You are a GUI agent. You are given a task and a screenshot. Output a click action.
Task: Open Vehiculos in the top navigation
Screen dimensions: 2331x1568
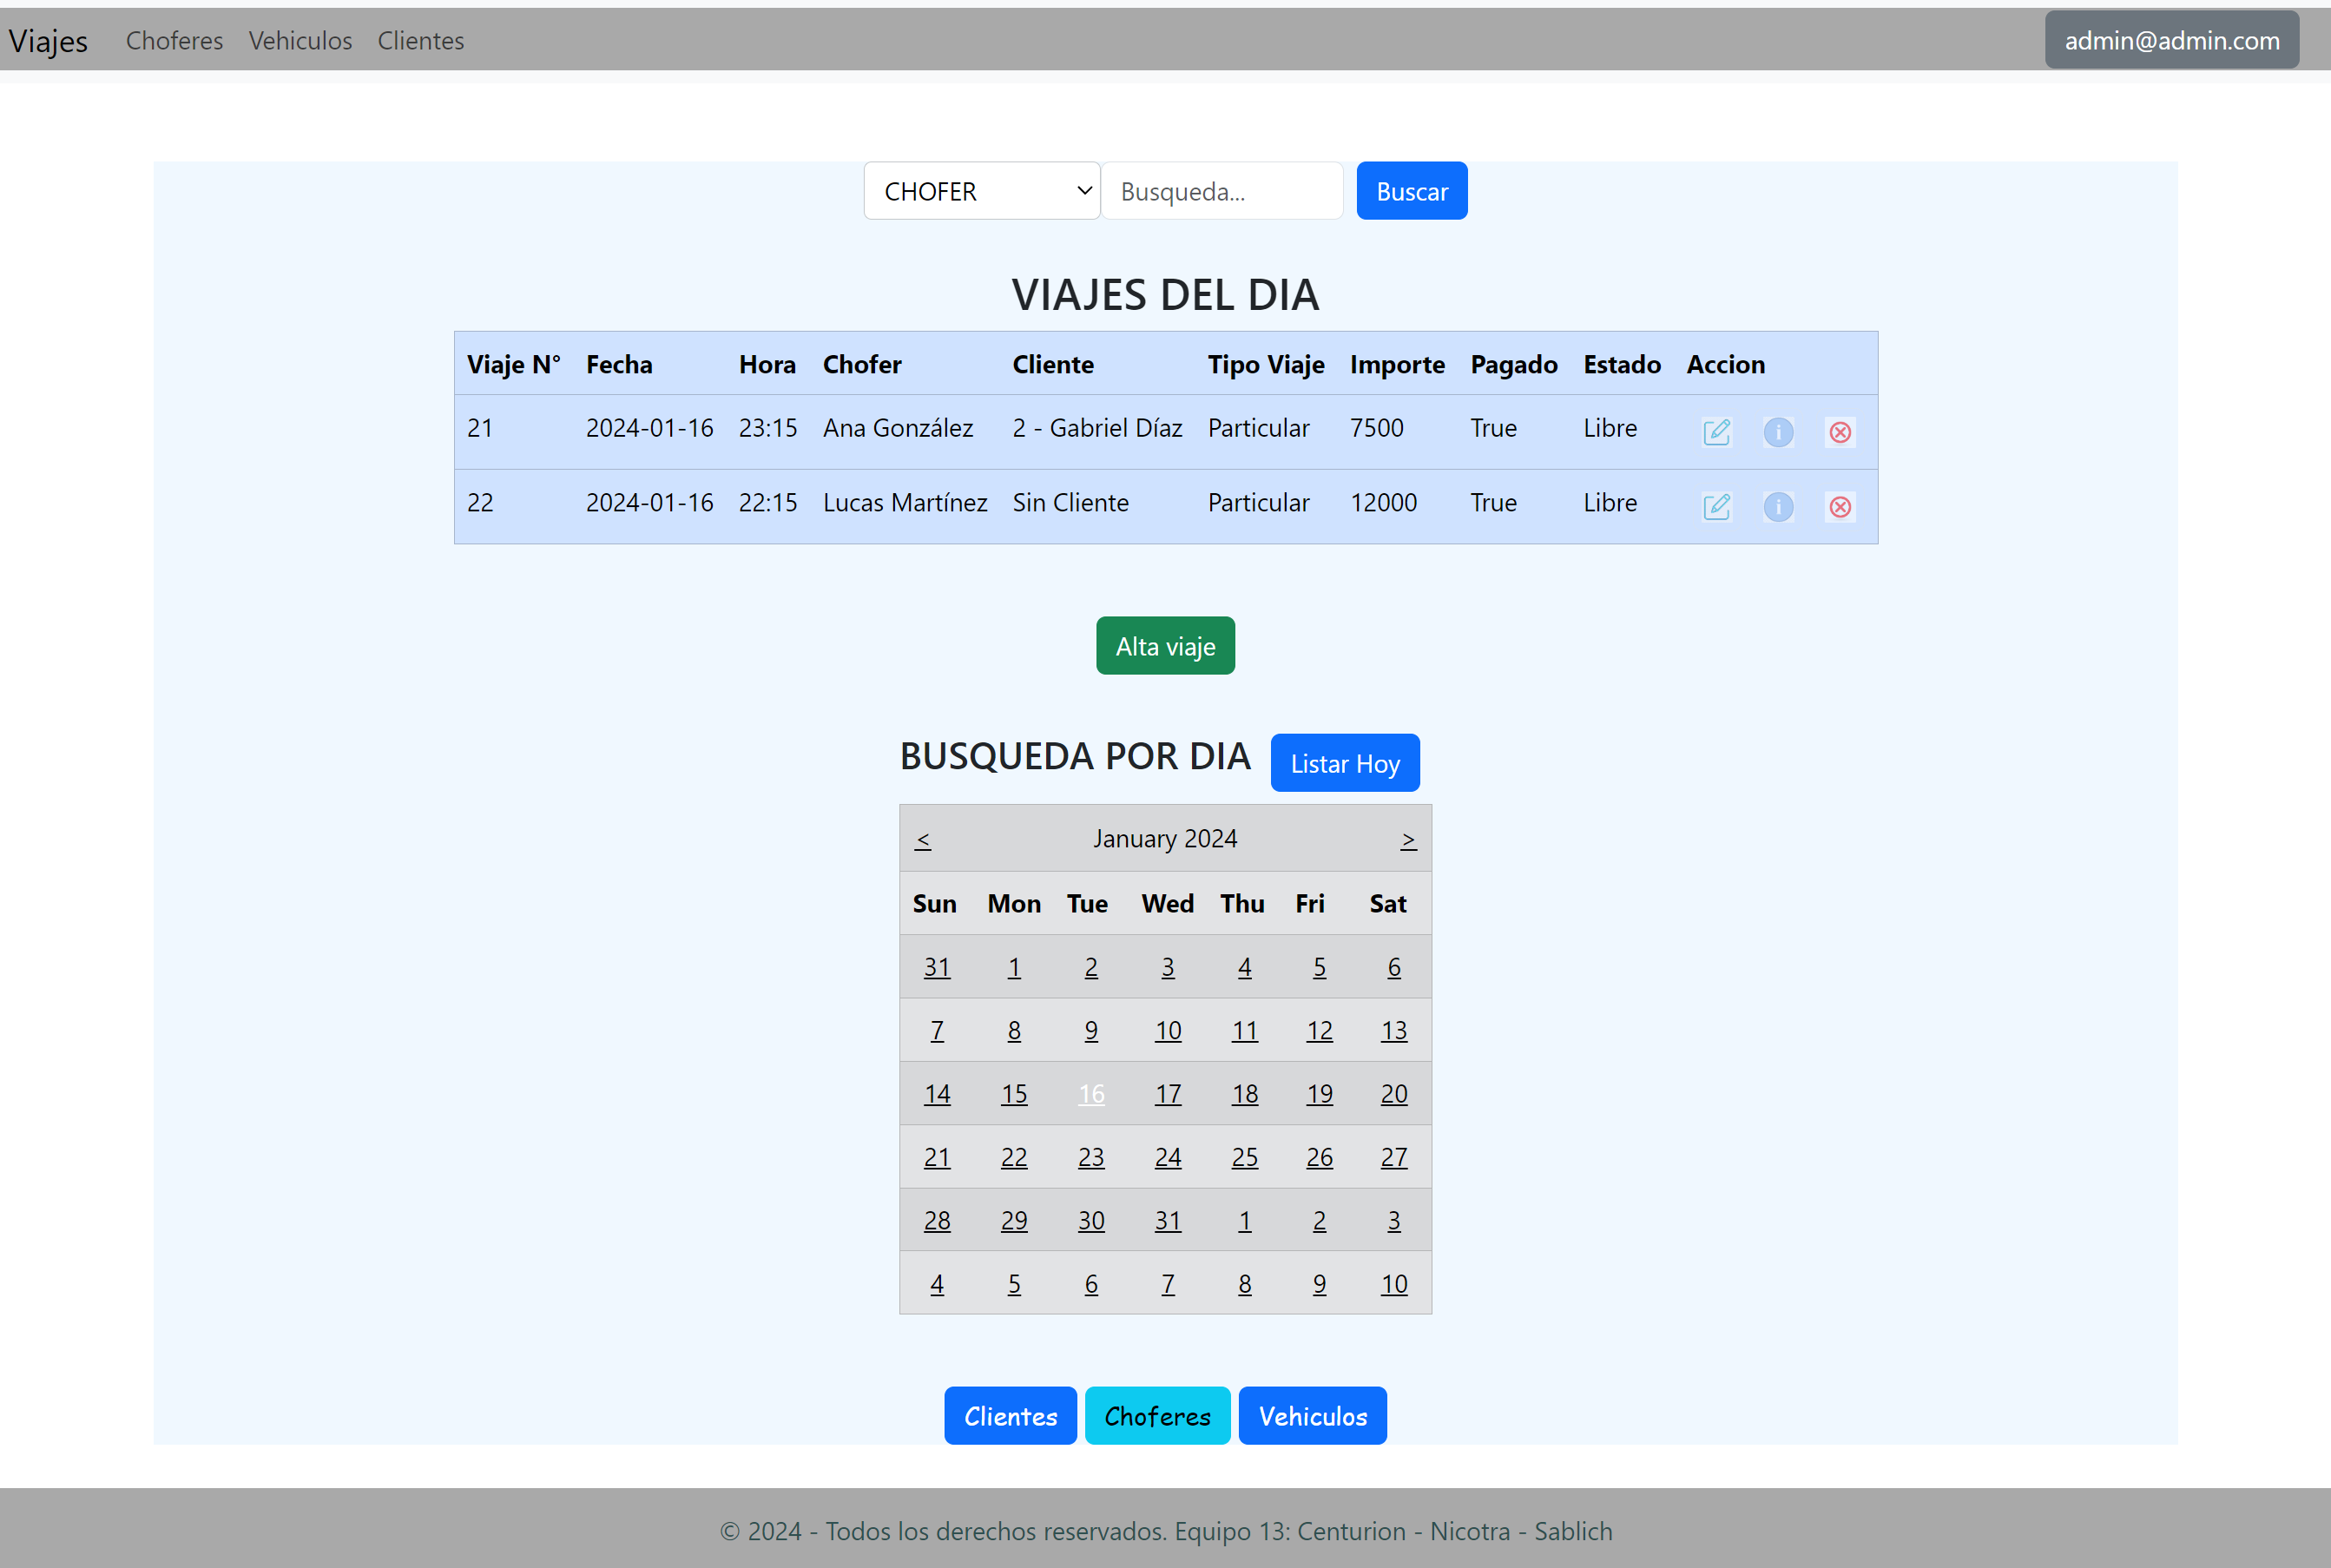pos(300,41)
